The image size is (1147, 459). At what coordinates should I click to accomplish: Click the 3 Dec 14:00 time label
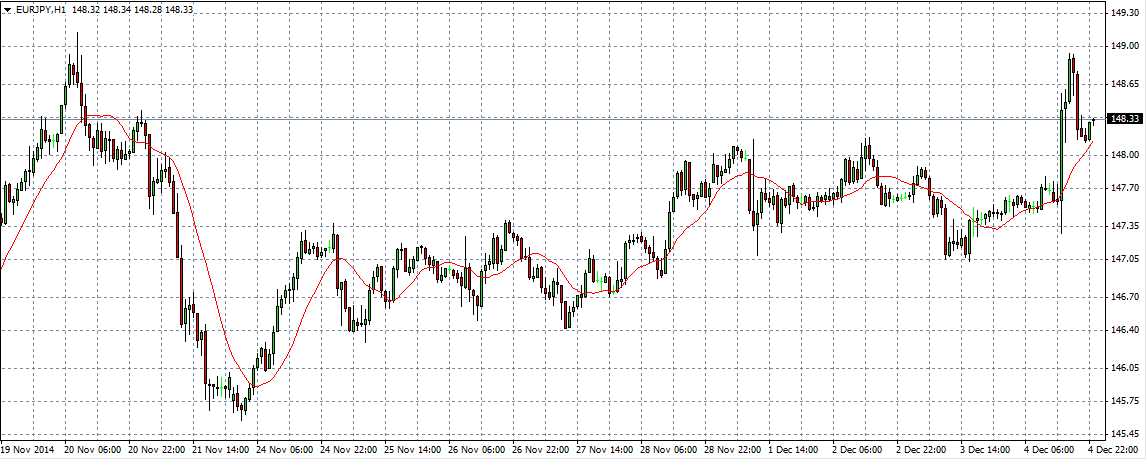click(x=985, y=449)
